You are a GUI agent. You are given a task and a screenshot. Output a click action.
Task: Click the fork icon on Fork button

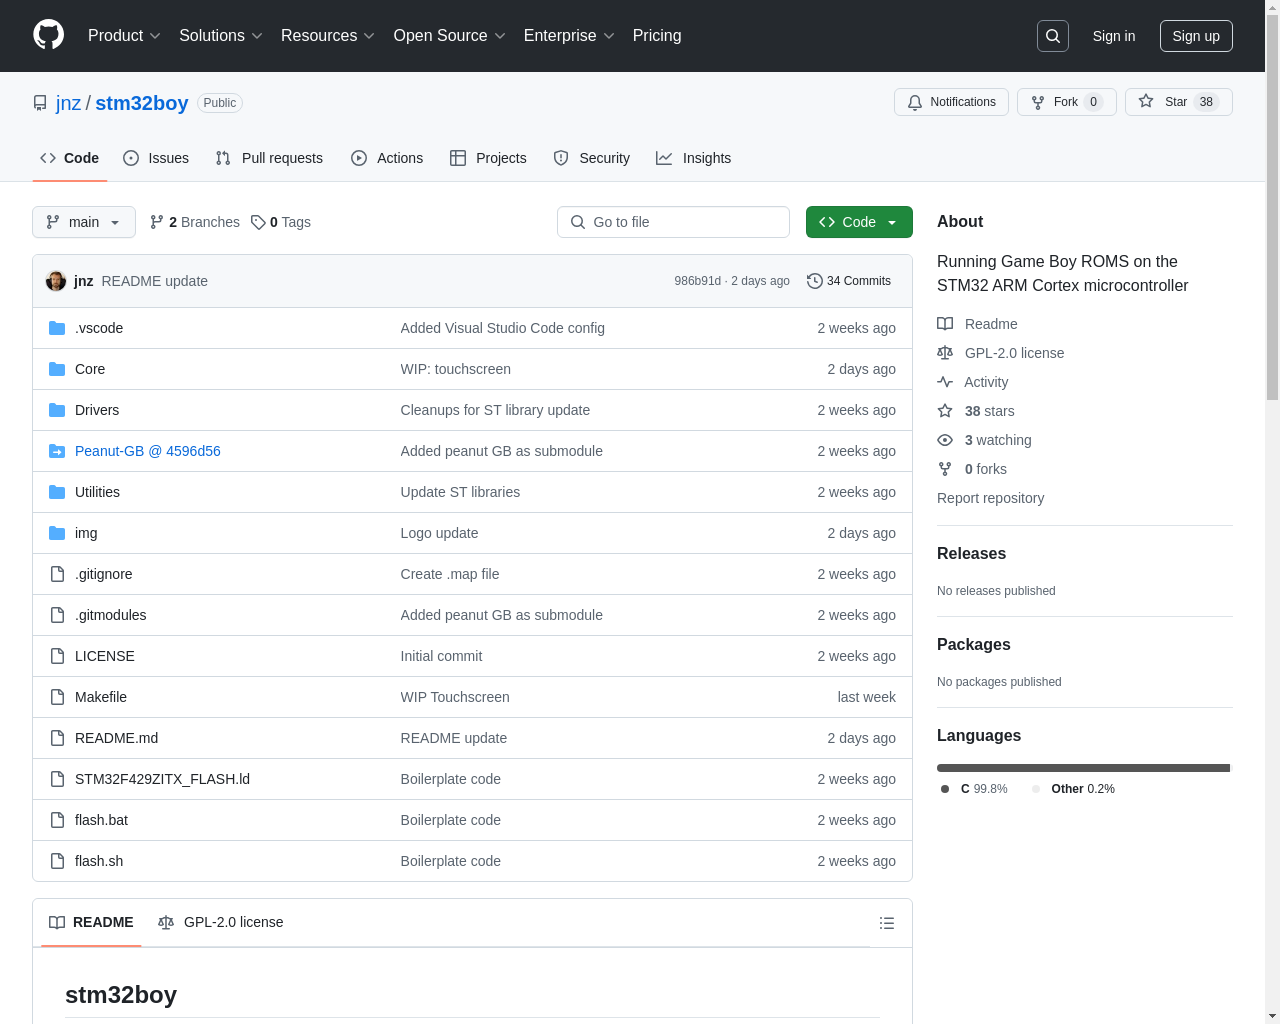[1038, 102]
